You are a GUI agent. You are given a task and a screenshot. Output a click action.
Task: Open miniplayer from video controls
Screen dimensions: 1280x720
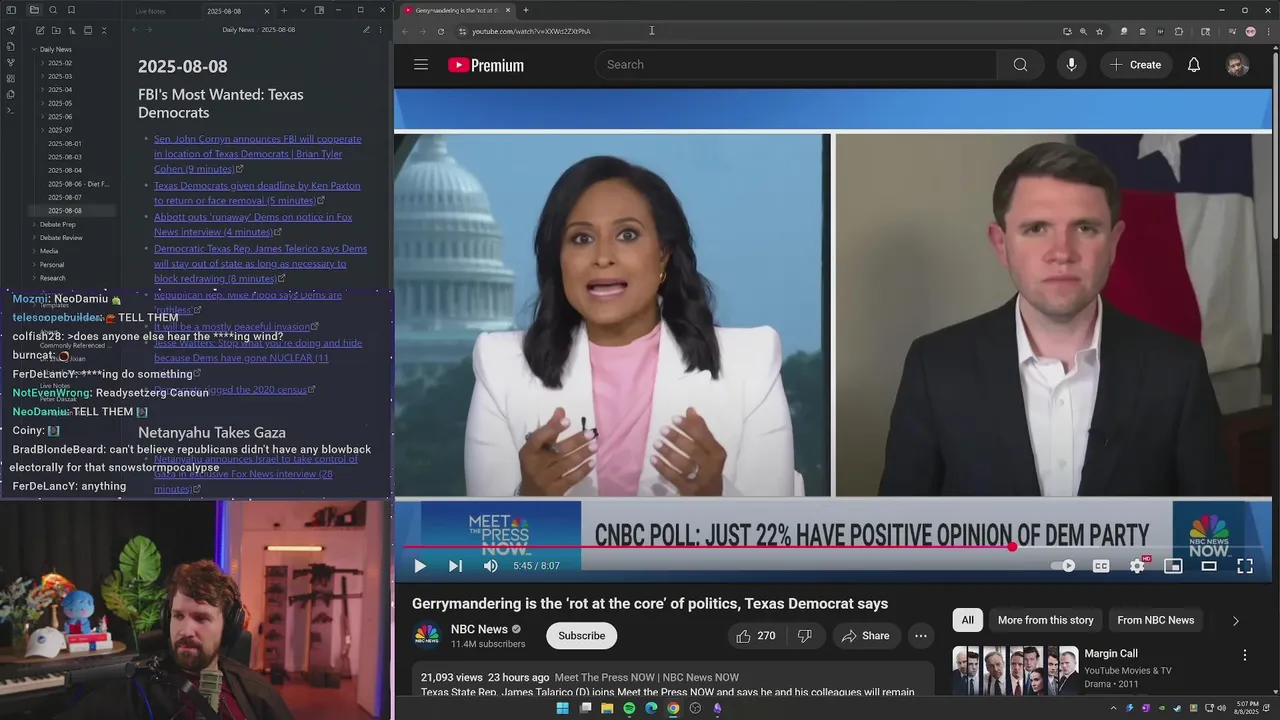(x=1173, y=566)
